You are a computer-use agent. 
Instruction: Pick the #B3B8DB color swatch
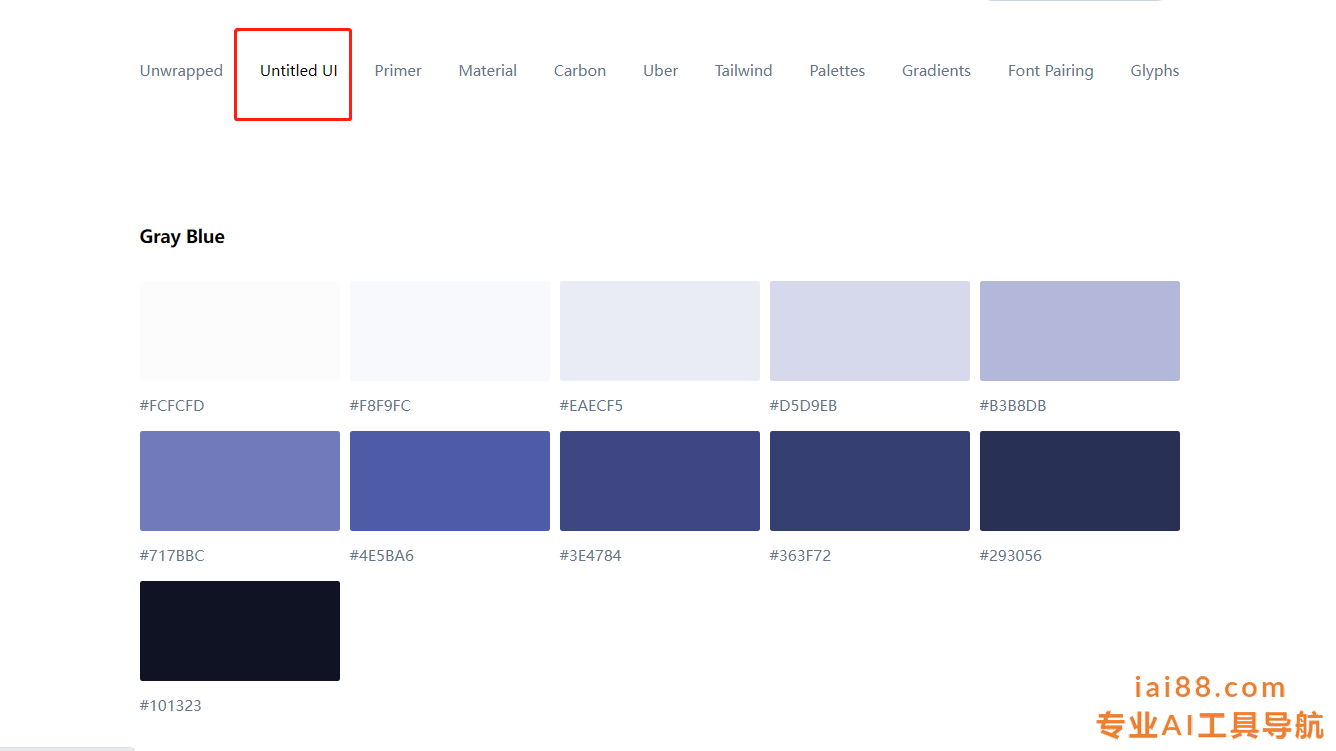click(1080, 331)
